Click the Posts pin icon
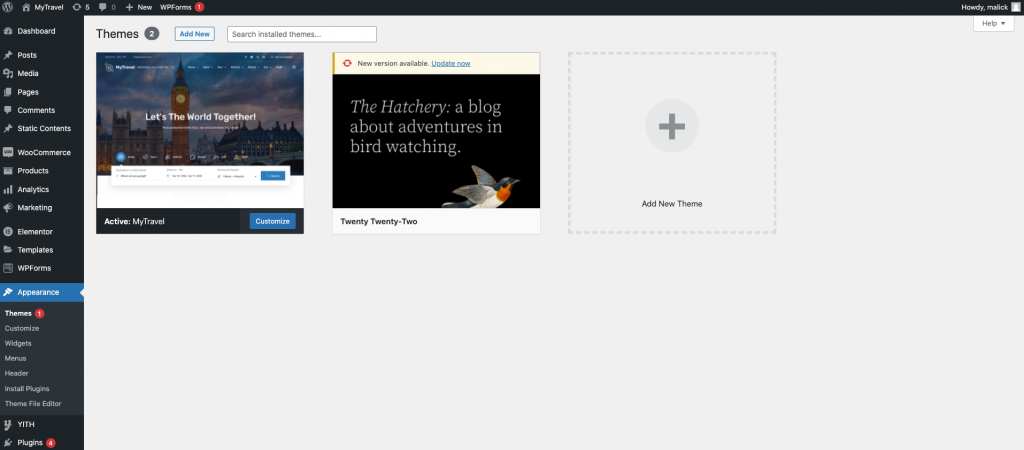1024x450 pixels. point(8,55)
